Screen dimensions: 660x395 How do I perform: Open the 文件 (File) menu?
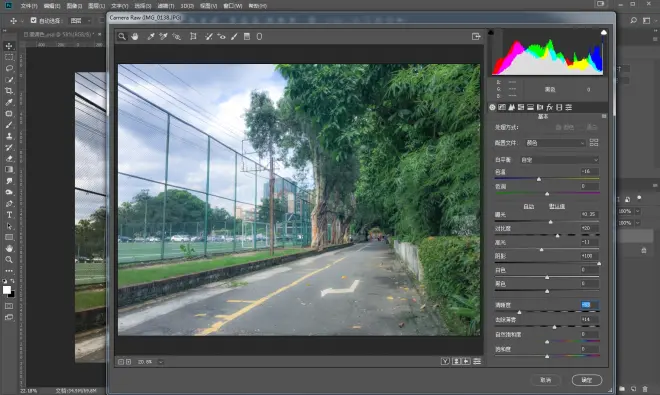coord(29,6)
